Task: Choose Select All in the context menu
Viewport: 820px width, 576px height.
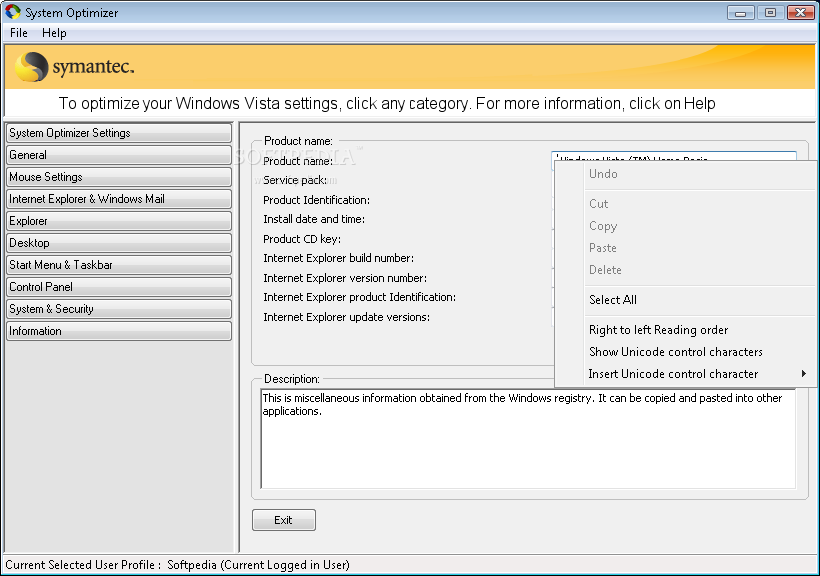Action: pyautogui.click(x=685, y=300)
